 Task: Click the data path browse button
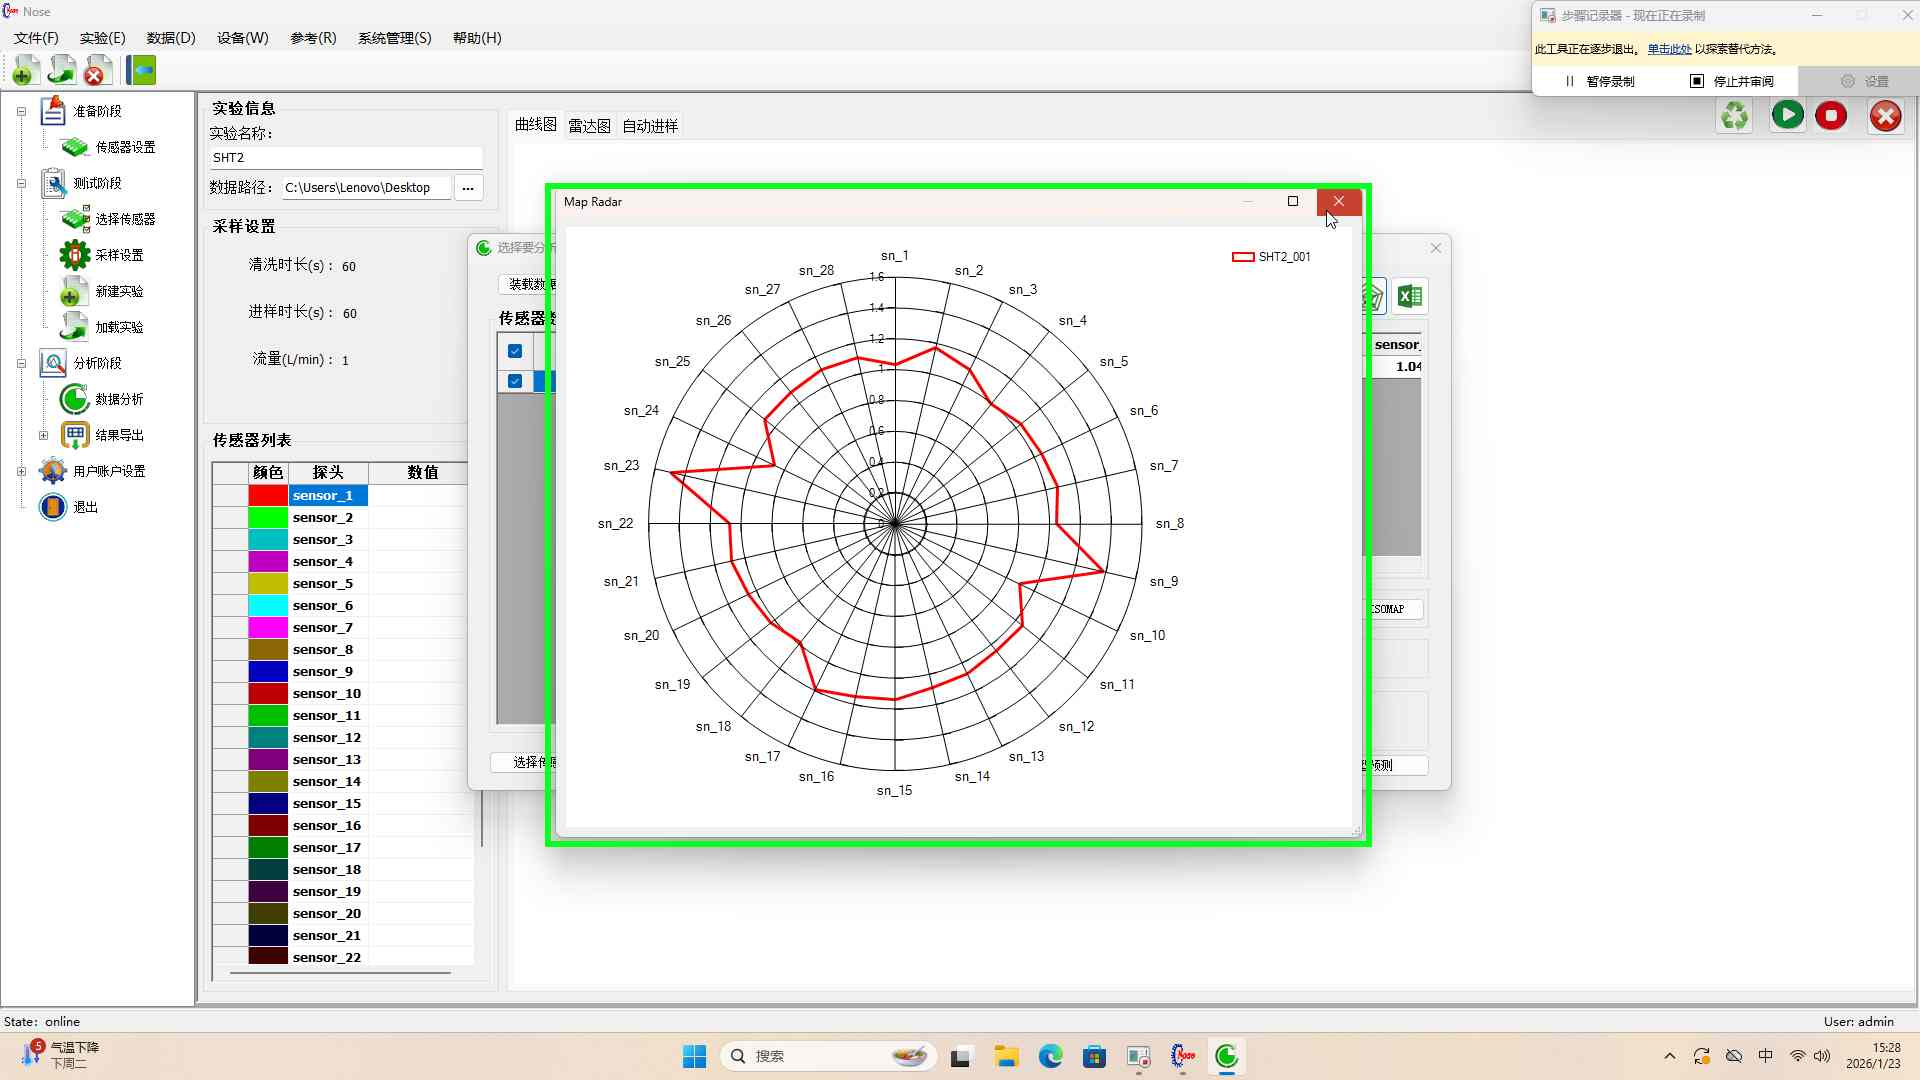(x=468, y=188)
